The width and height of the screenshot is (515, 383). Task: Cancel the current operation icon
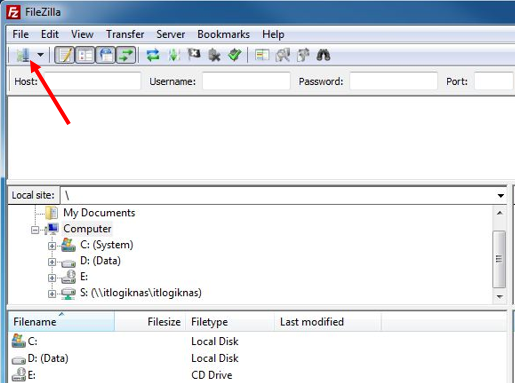coord(194,54)
